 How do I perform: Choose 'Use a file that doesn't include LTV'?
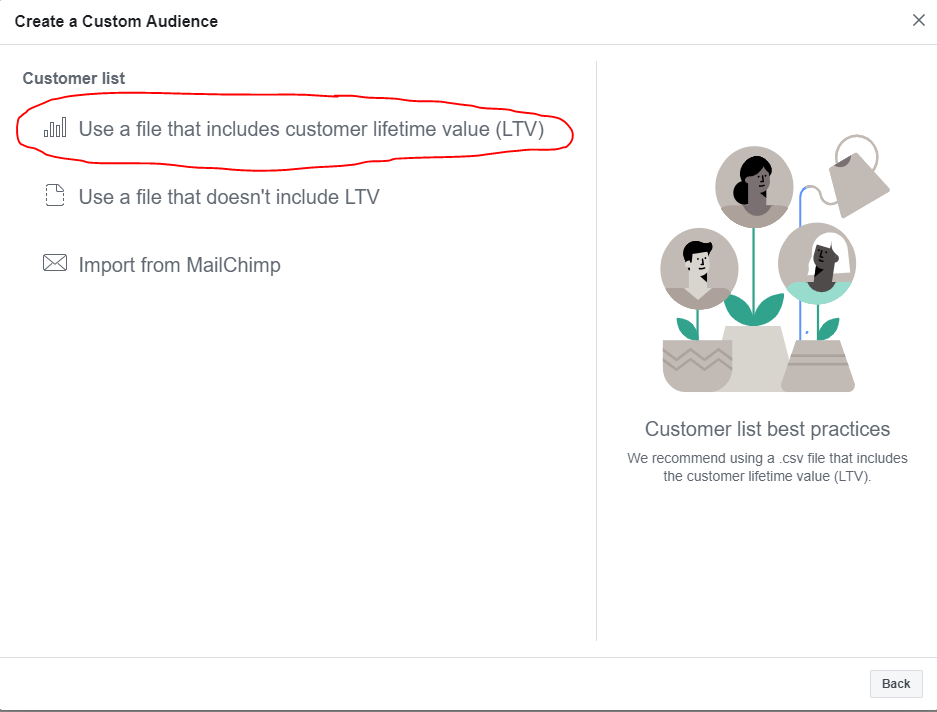[x=229, y=197]
